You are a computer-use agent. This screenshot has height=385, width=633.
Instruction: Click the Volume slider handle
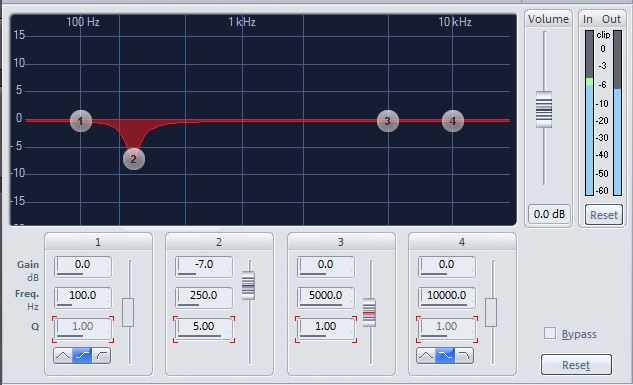pyautogui.click(x=544, y=109)
